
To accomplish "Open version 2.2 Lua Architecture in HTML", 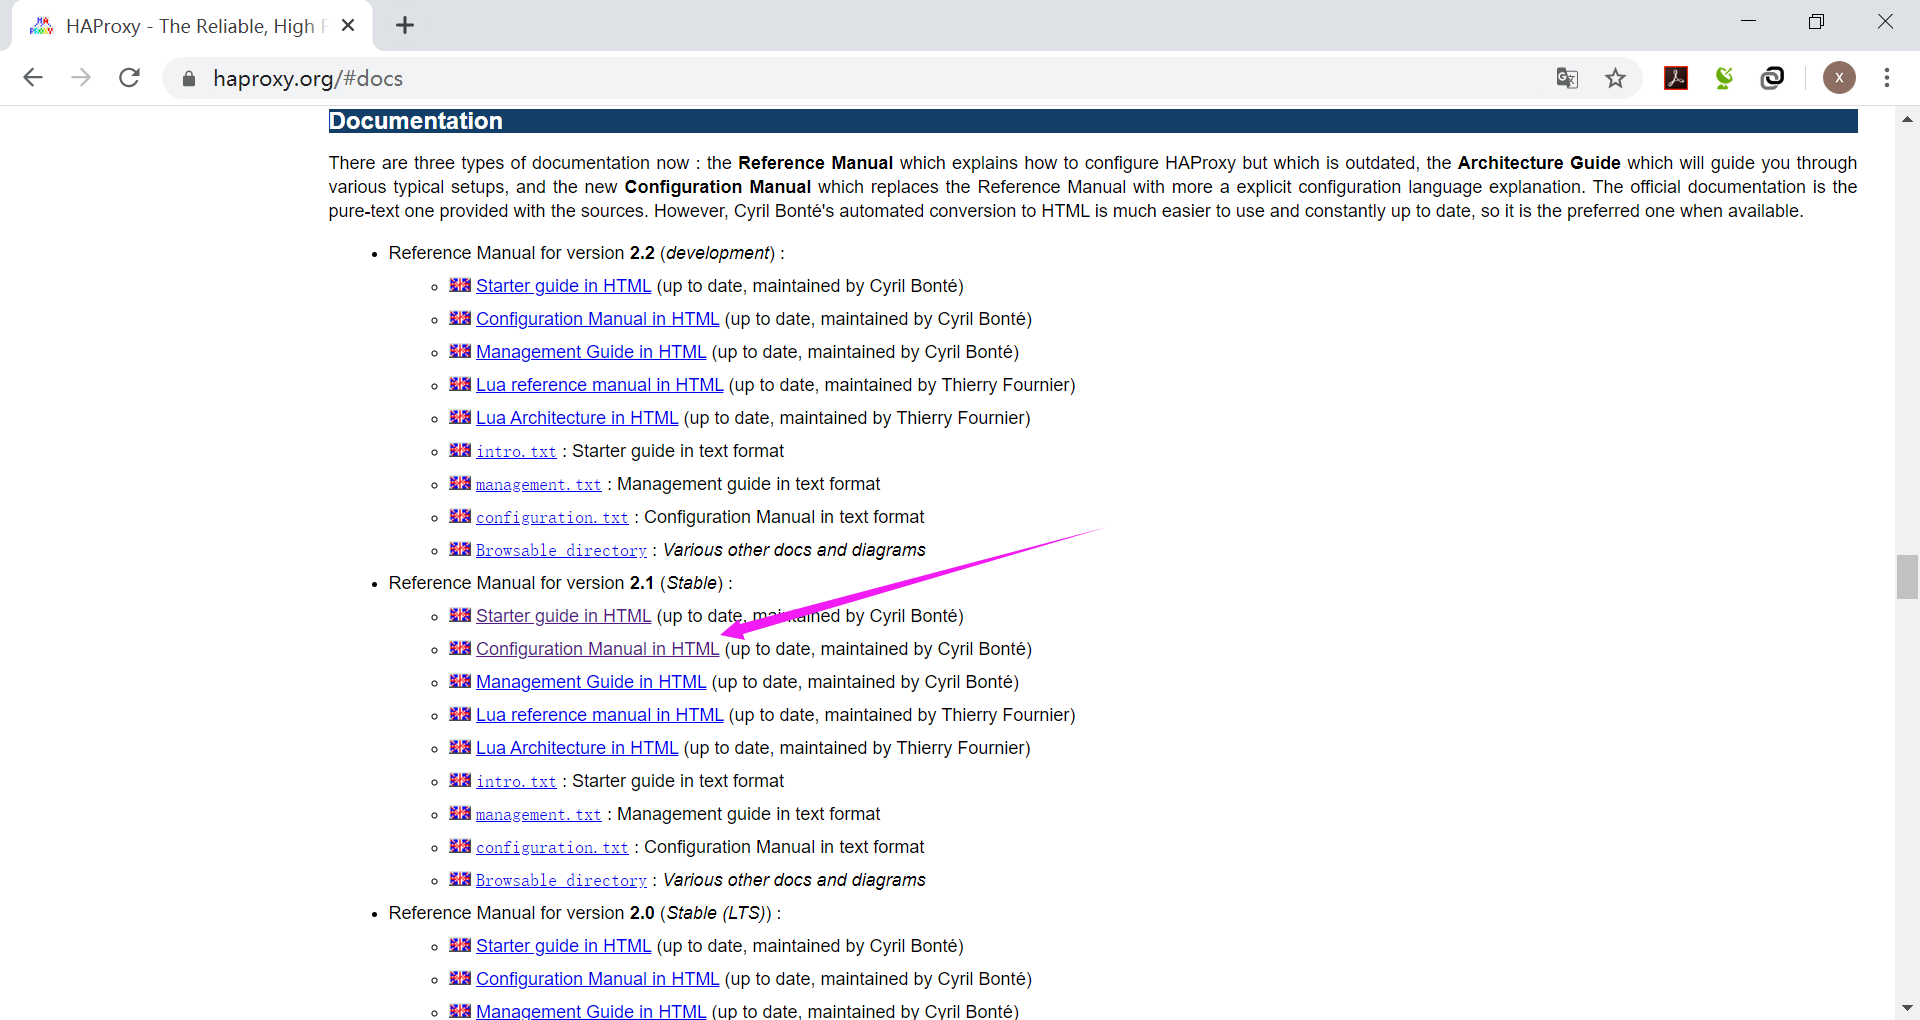I will click(x=577, y=418).
